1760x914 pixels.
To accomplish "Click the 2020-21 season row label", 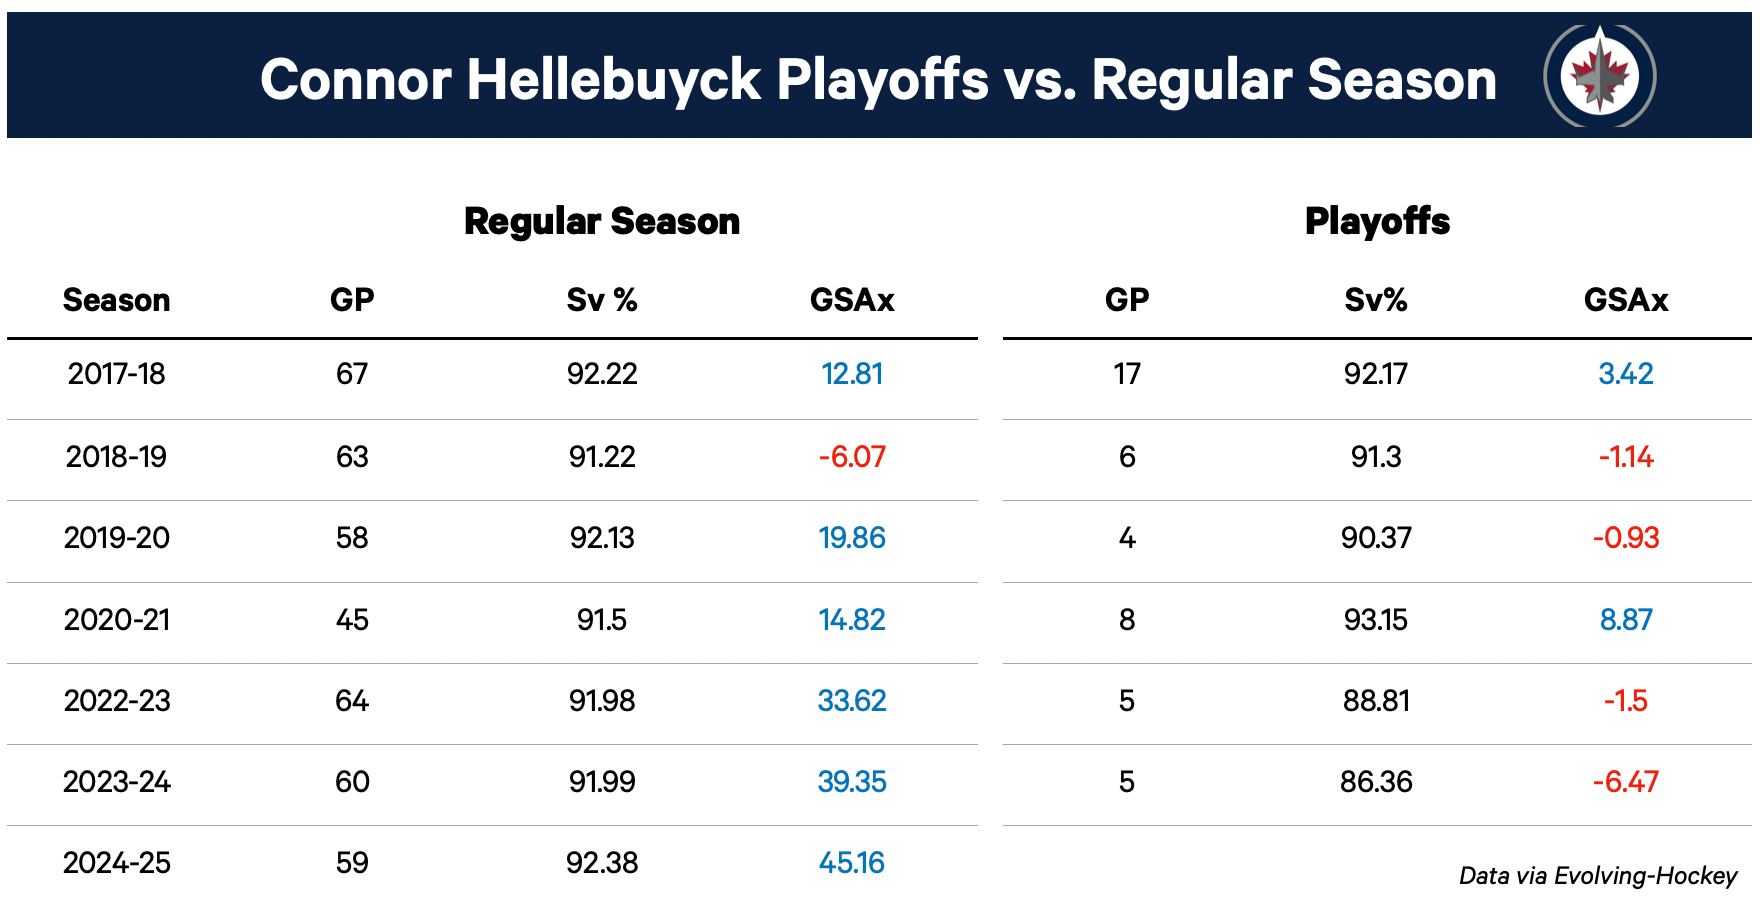I will tap(116, 620).
